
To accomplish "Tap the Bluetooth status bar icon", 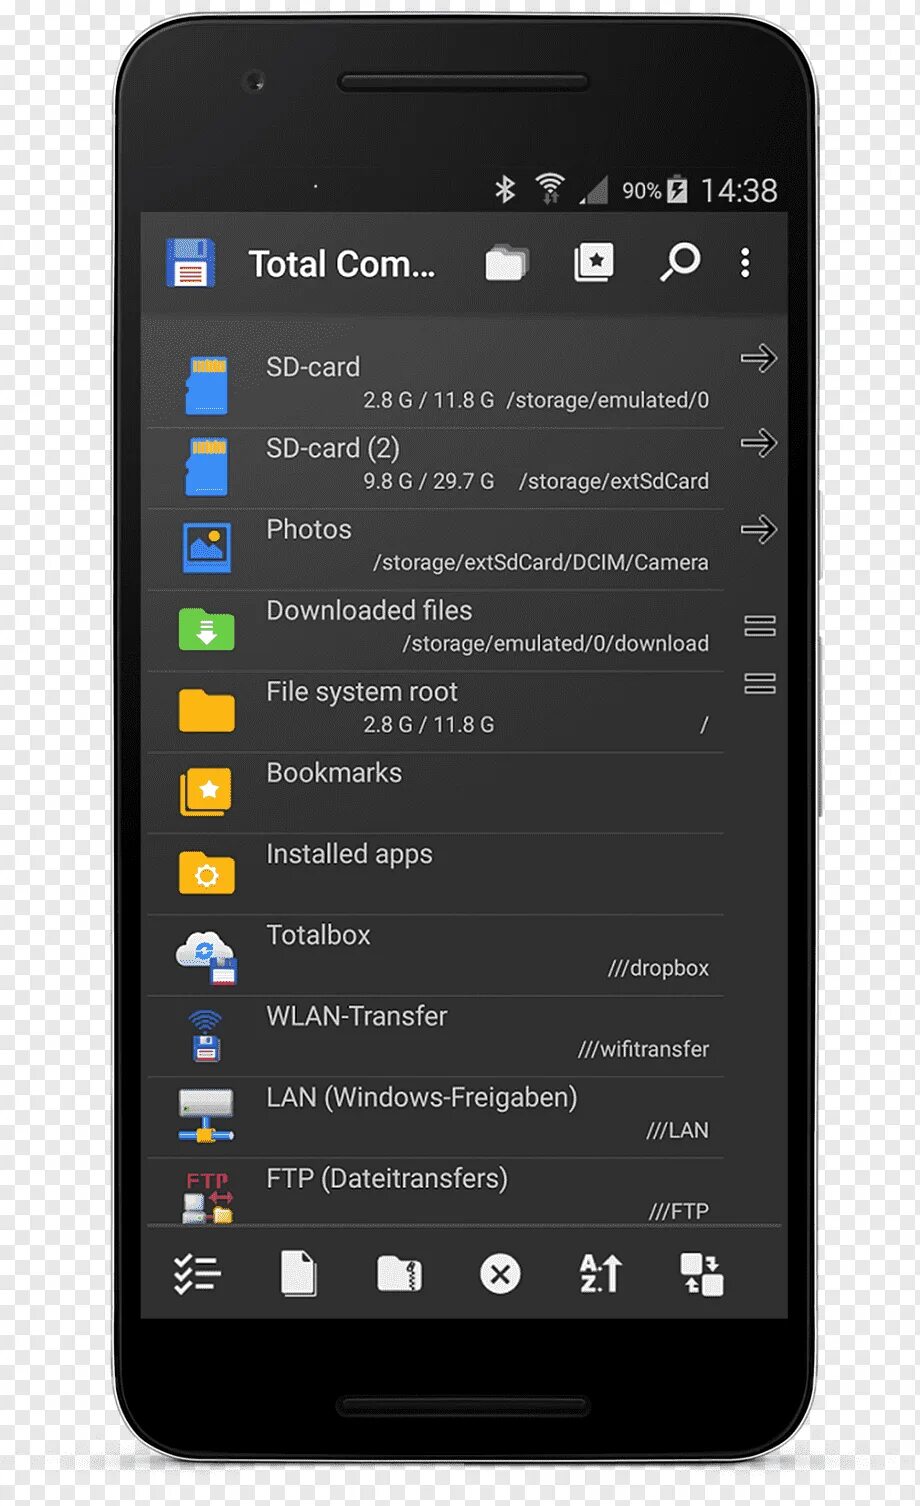I will [505, 188].
